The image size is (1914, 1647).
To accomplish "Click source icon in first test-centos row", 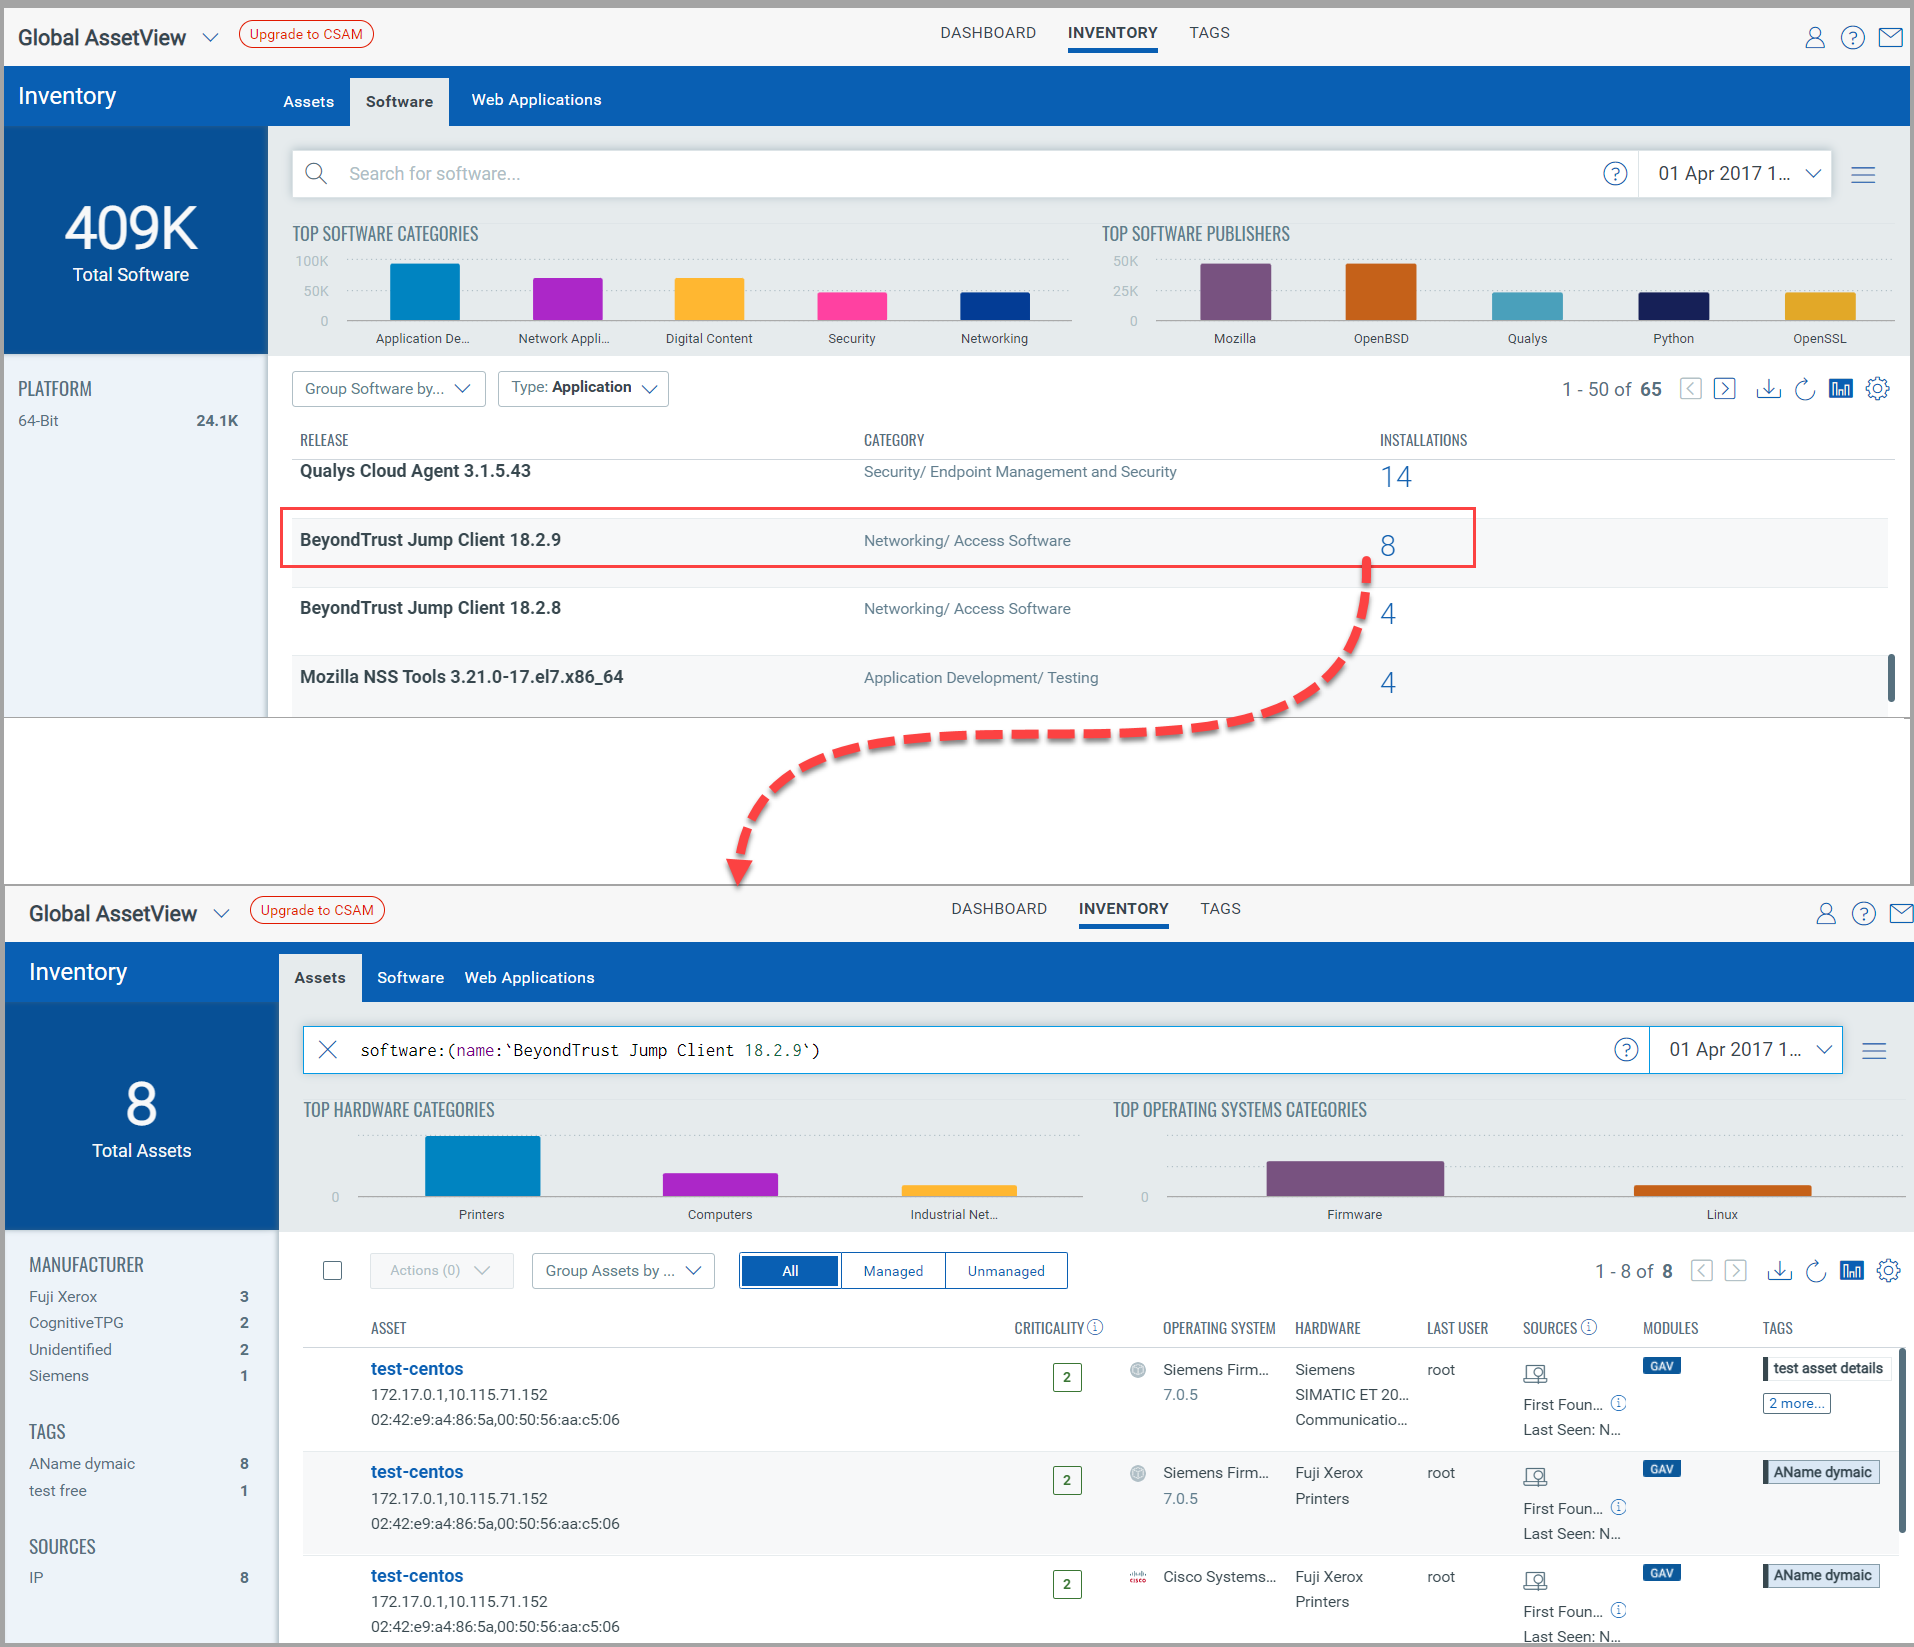I will [x=1535, y=1374].
